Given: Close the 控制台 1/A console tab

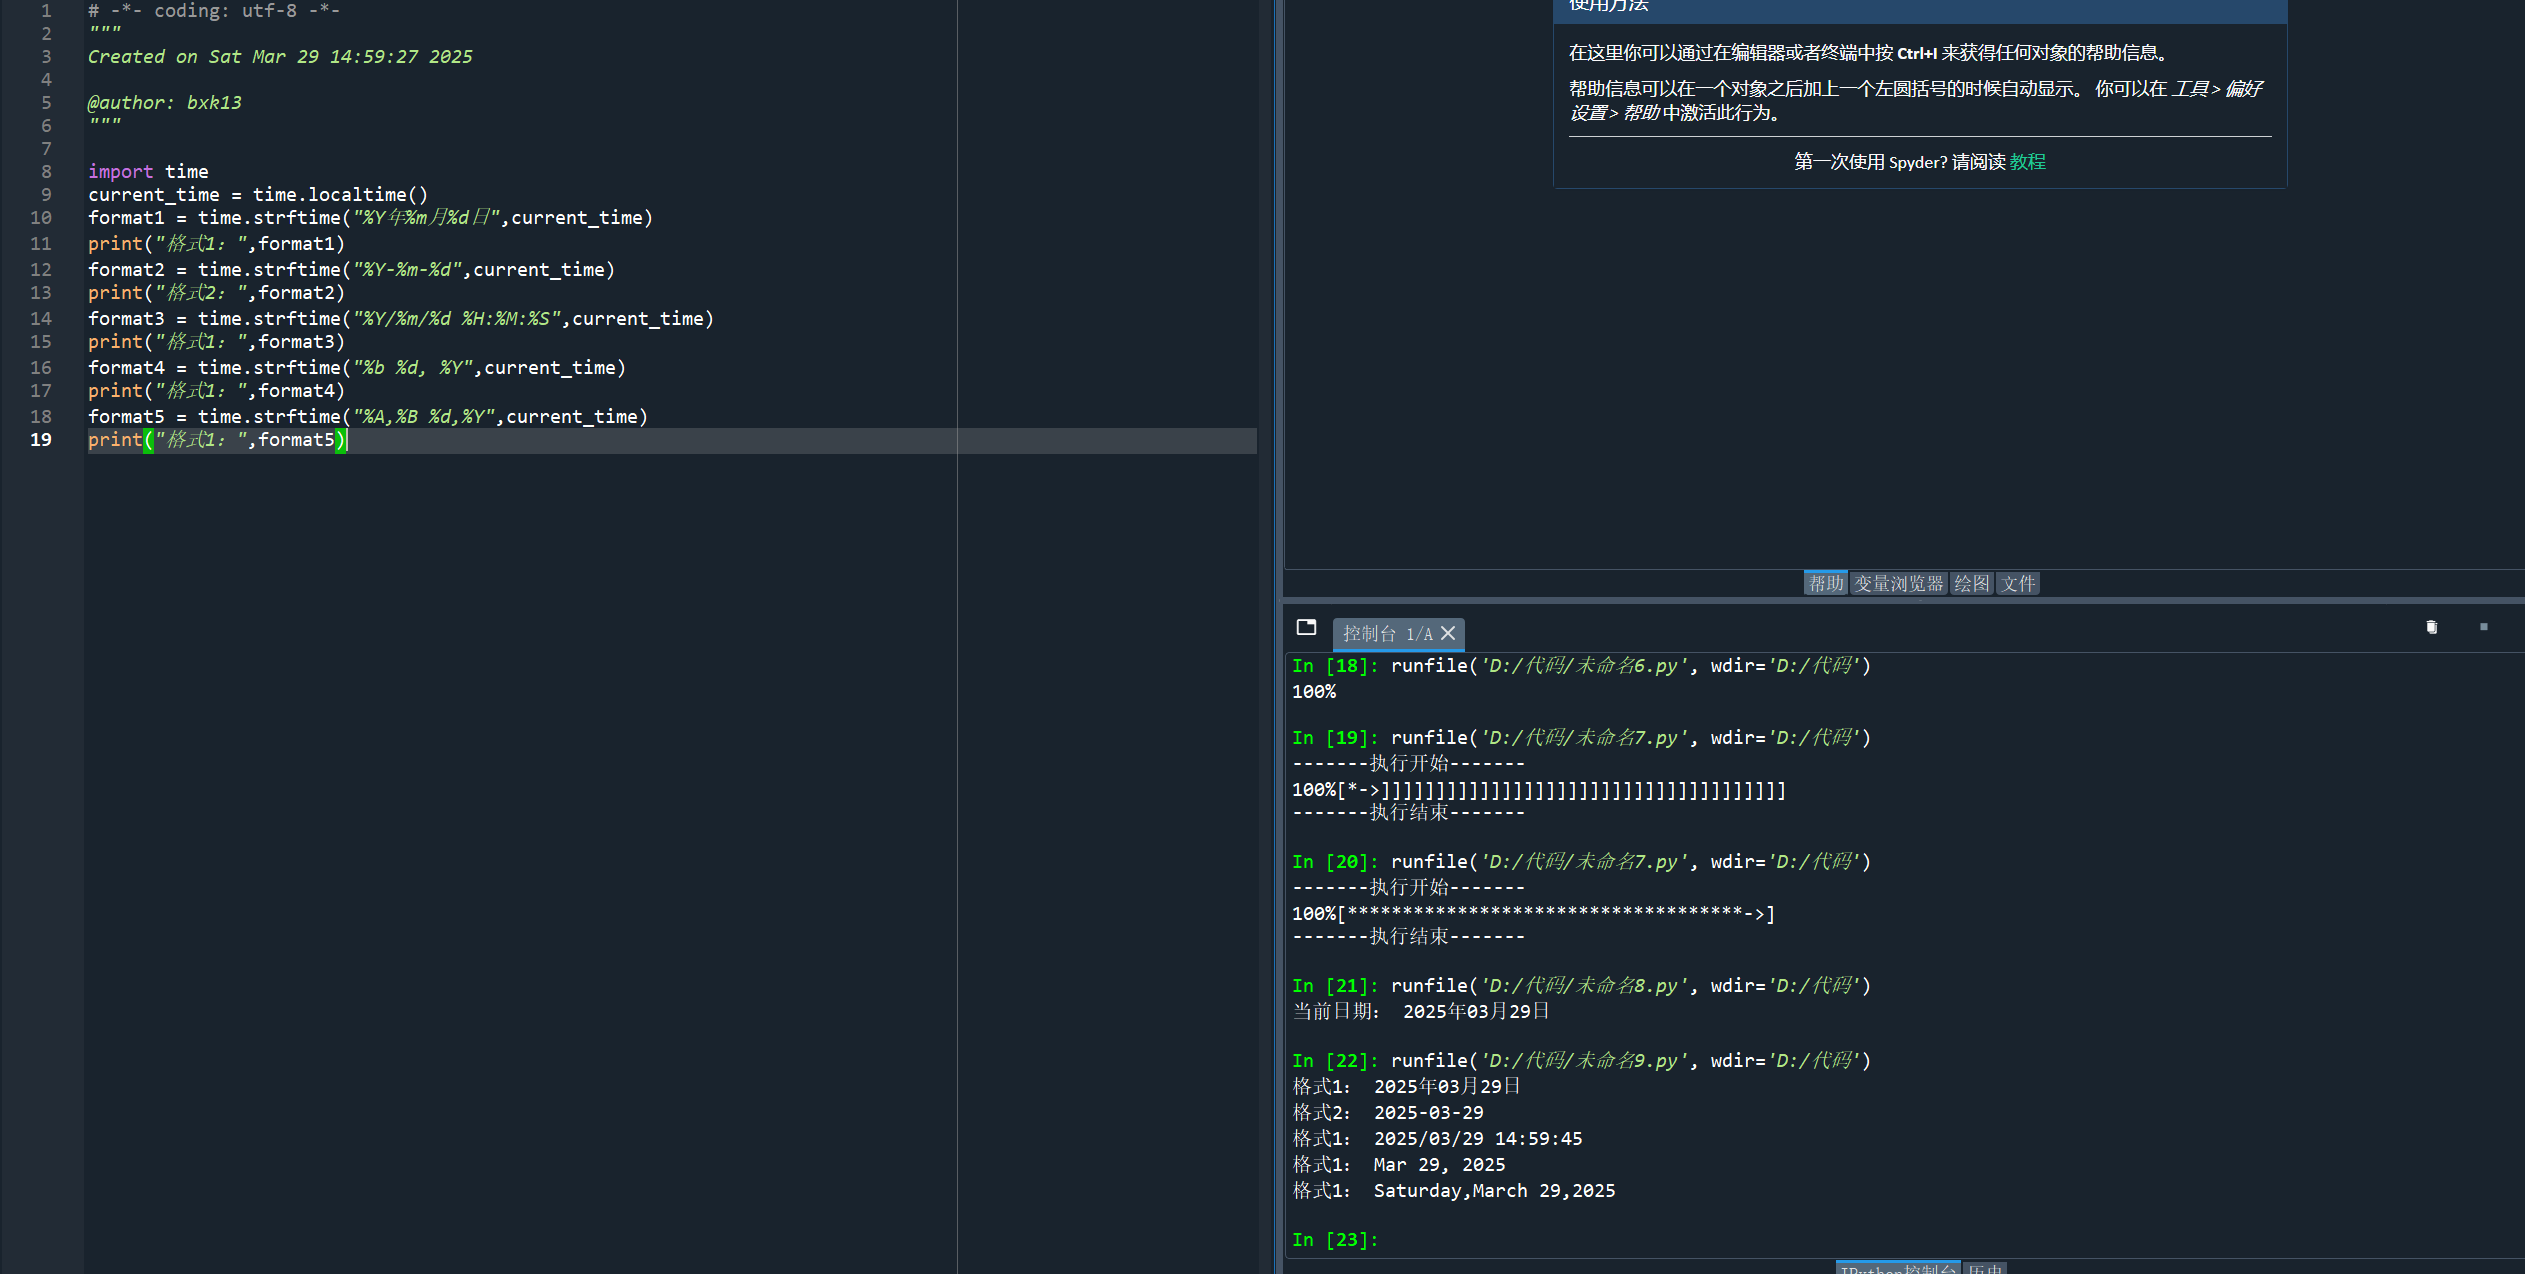Looking at the screenshot, I should 1448,633.
